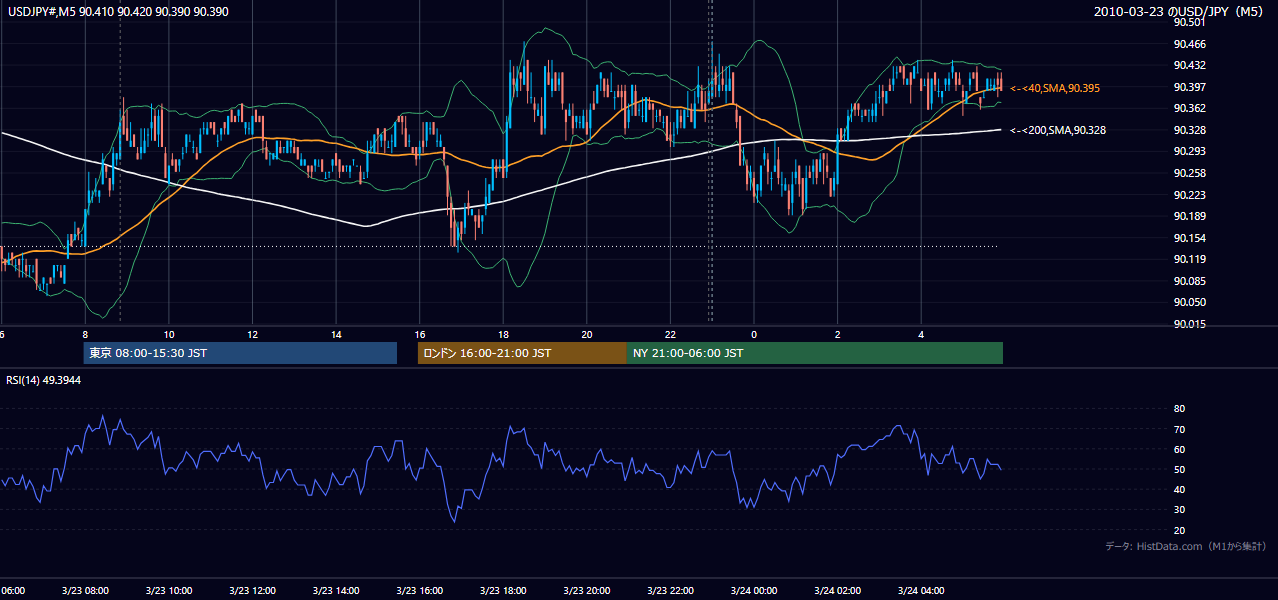The width and height of the screenshot is (1278, 600).
Task: Click the 3/24 00:00 date axis label
Action: [754, 591]
